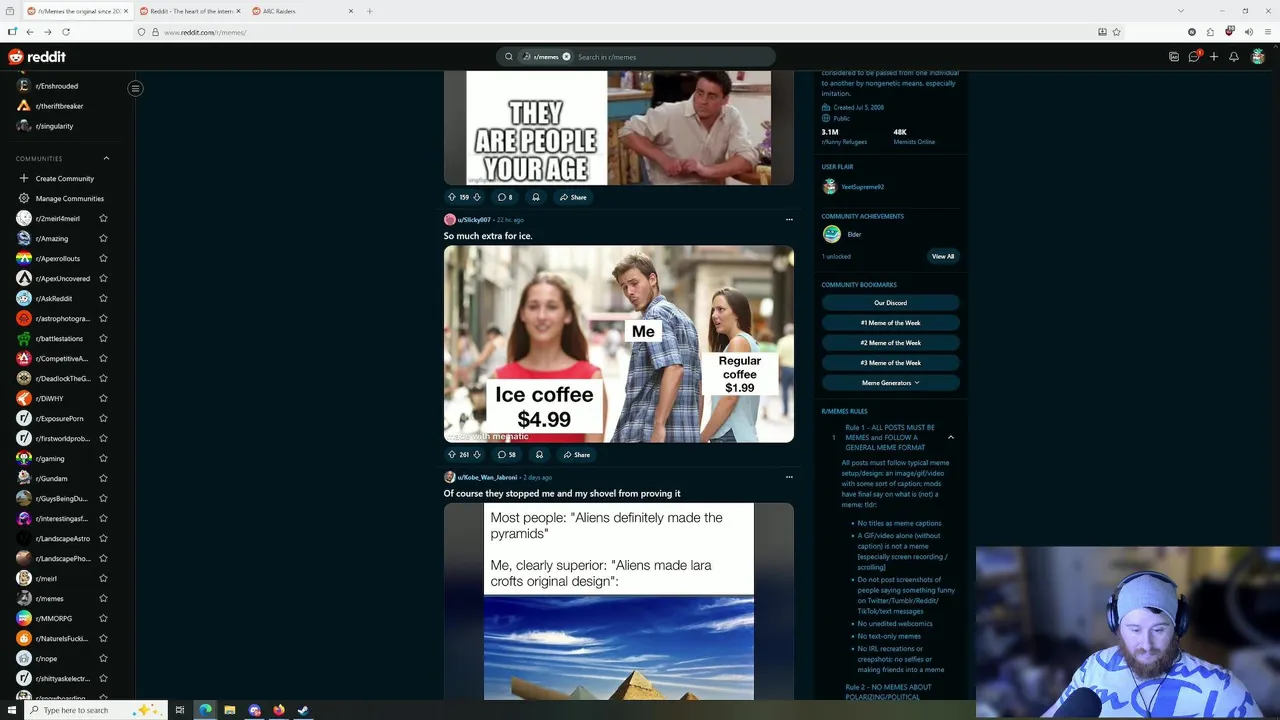Image resolution: width=1280 pixels, height=720 pixels.
Task: Share the ice coffee meme post
Action: (576, 455)
